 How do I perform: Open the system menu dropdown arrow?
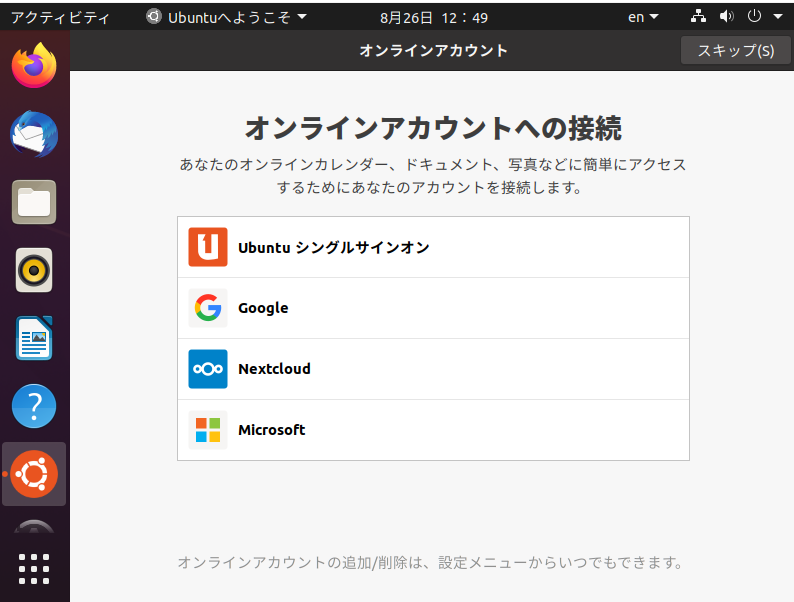[x=778, y=17]
